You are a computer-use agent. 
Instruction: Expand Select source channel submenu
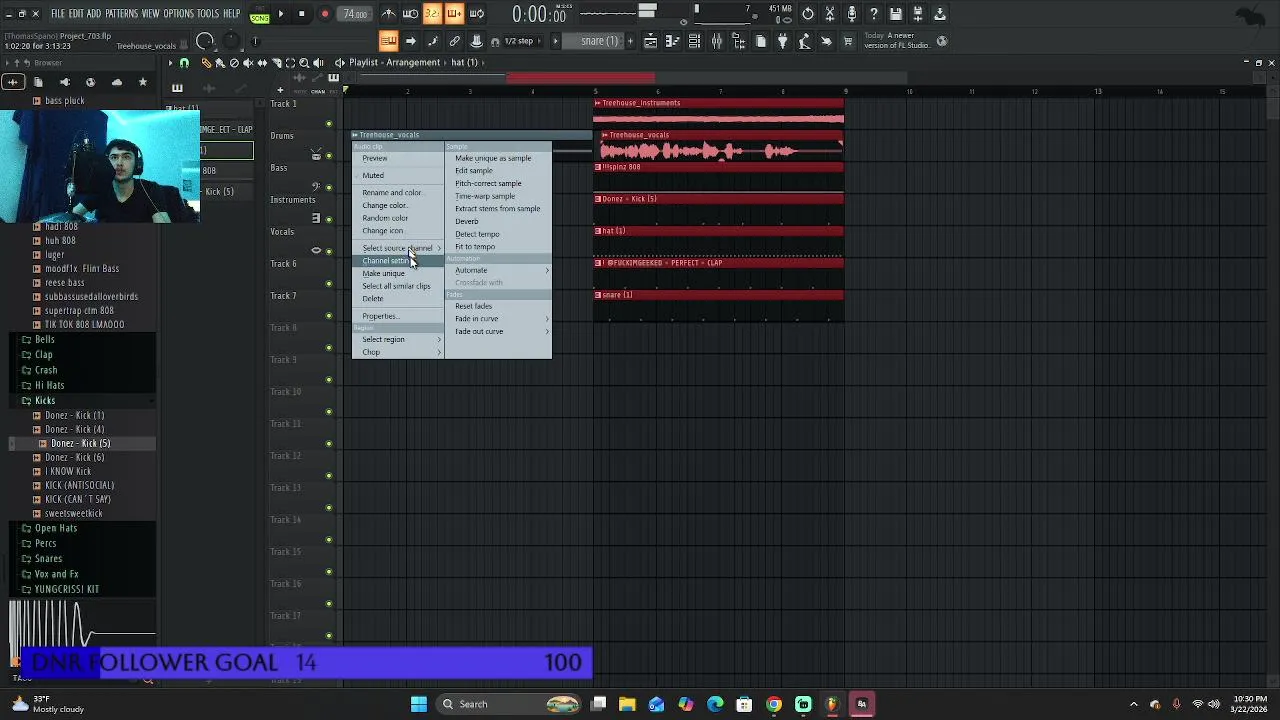(397, 248)
